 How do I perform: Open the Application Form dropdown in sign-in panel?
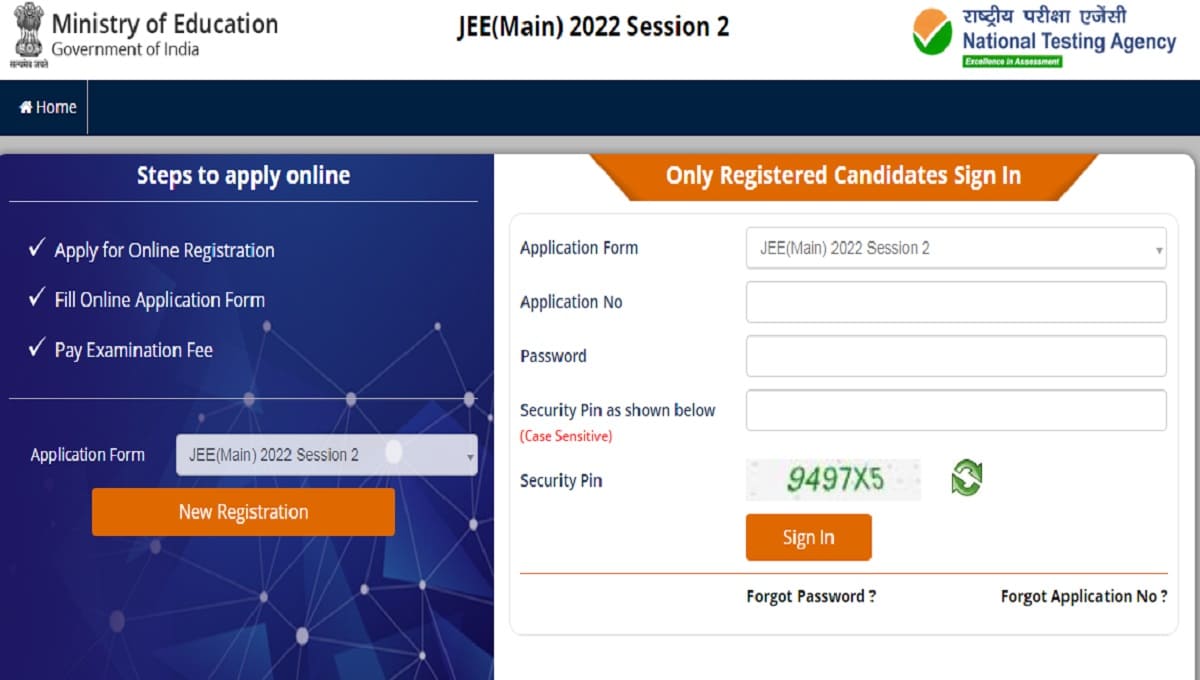955,248
